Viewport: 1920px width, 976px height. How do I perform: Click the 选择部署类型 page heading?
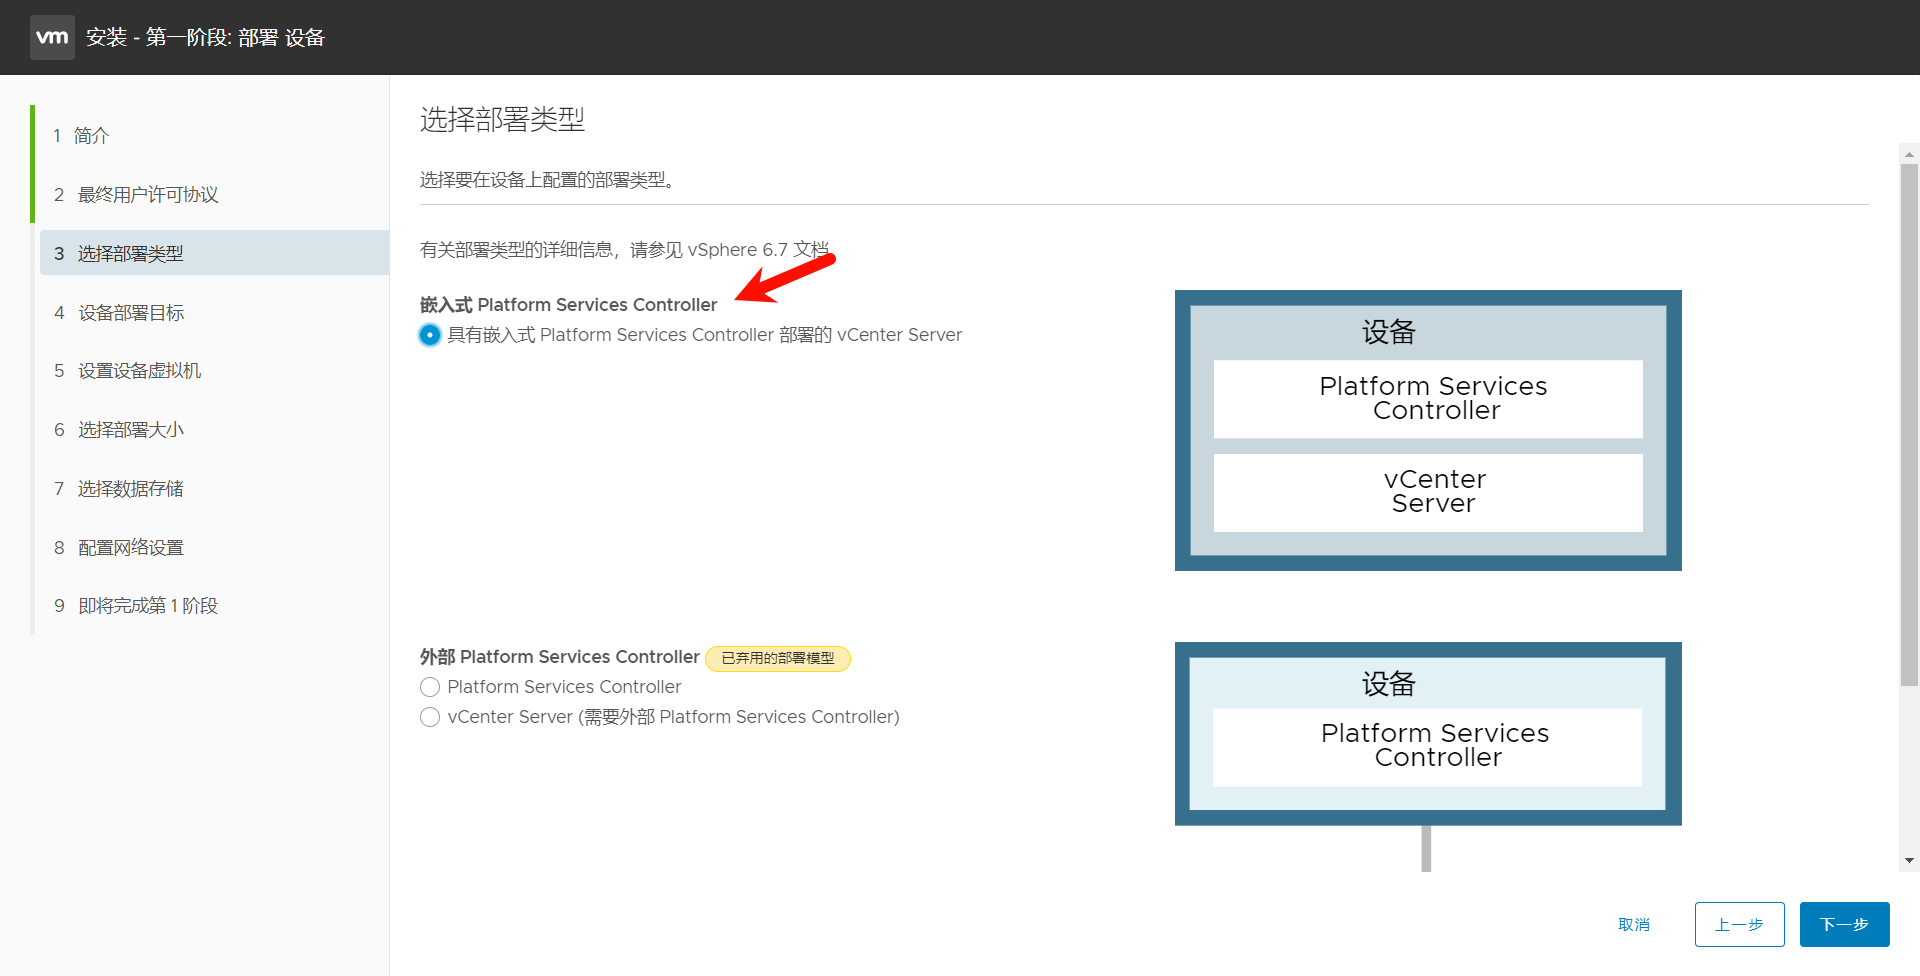point(502,120)
